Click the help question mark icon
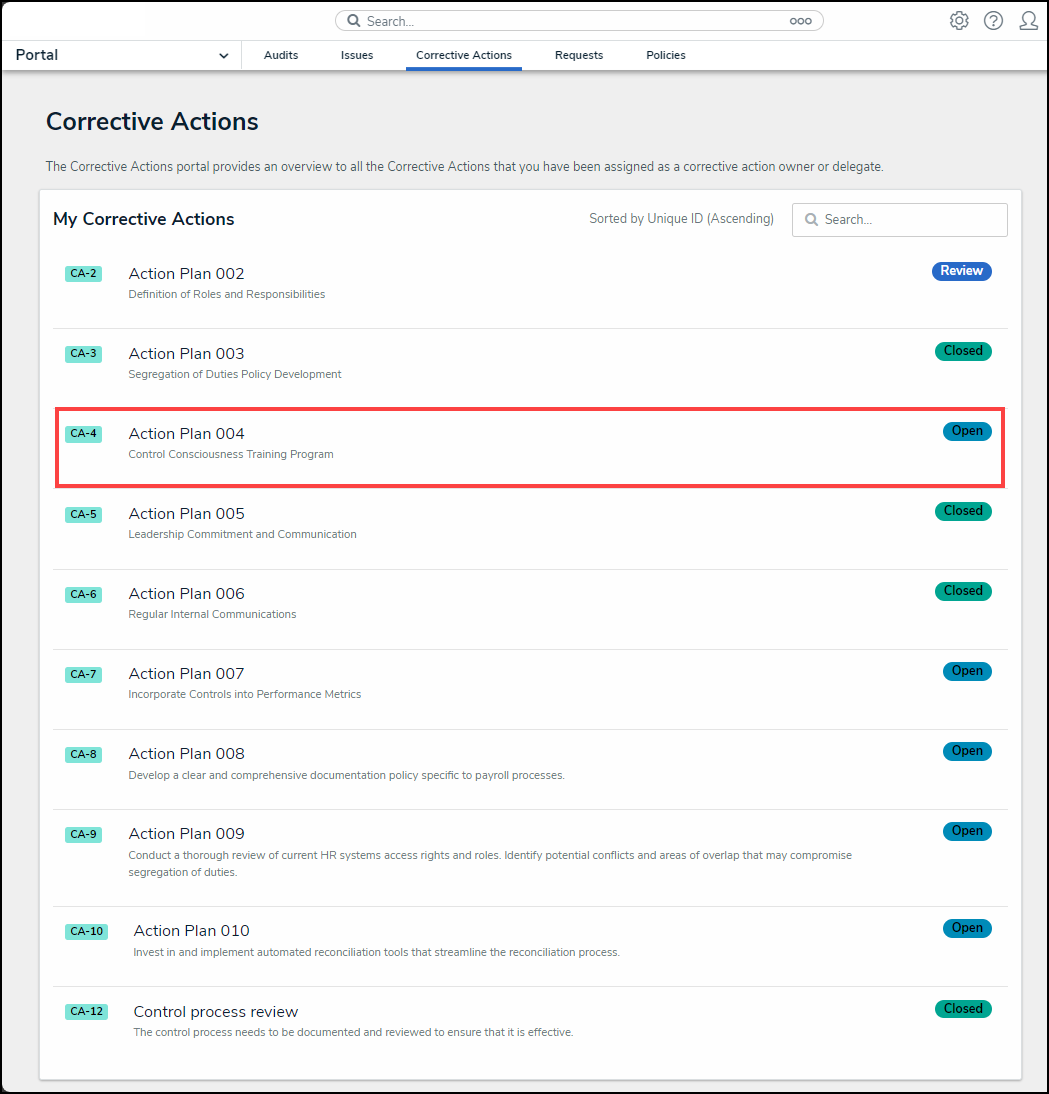Viewport: 1049px width, 1094px height. tap(993, 21)
